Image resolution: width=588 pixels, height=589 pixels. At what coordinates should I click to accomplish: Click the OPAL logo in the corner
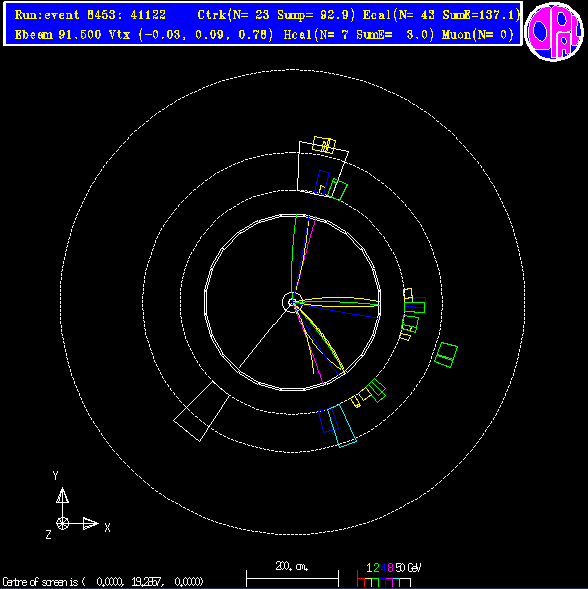(x=554, y=31)
